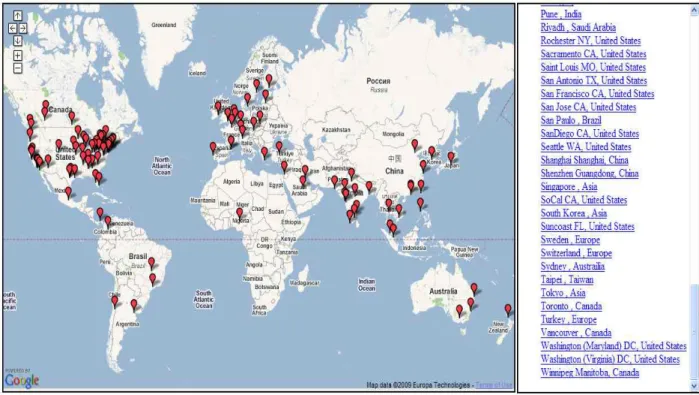Open the San Paulo, Brazil link

pos(571,120)
